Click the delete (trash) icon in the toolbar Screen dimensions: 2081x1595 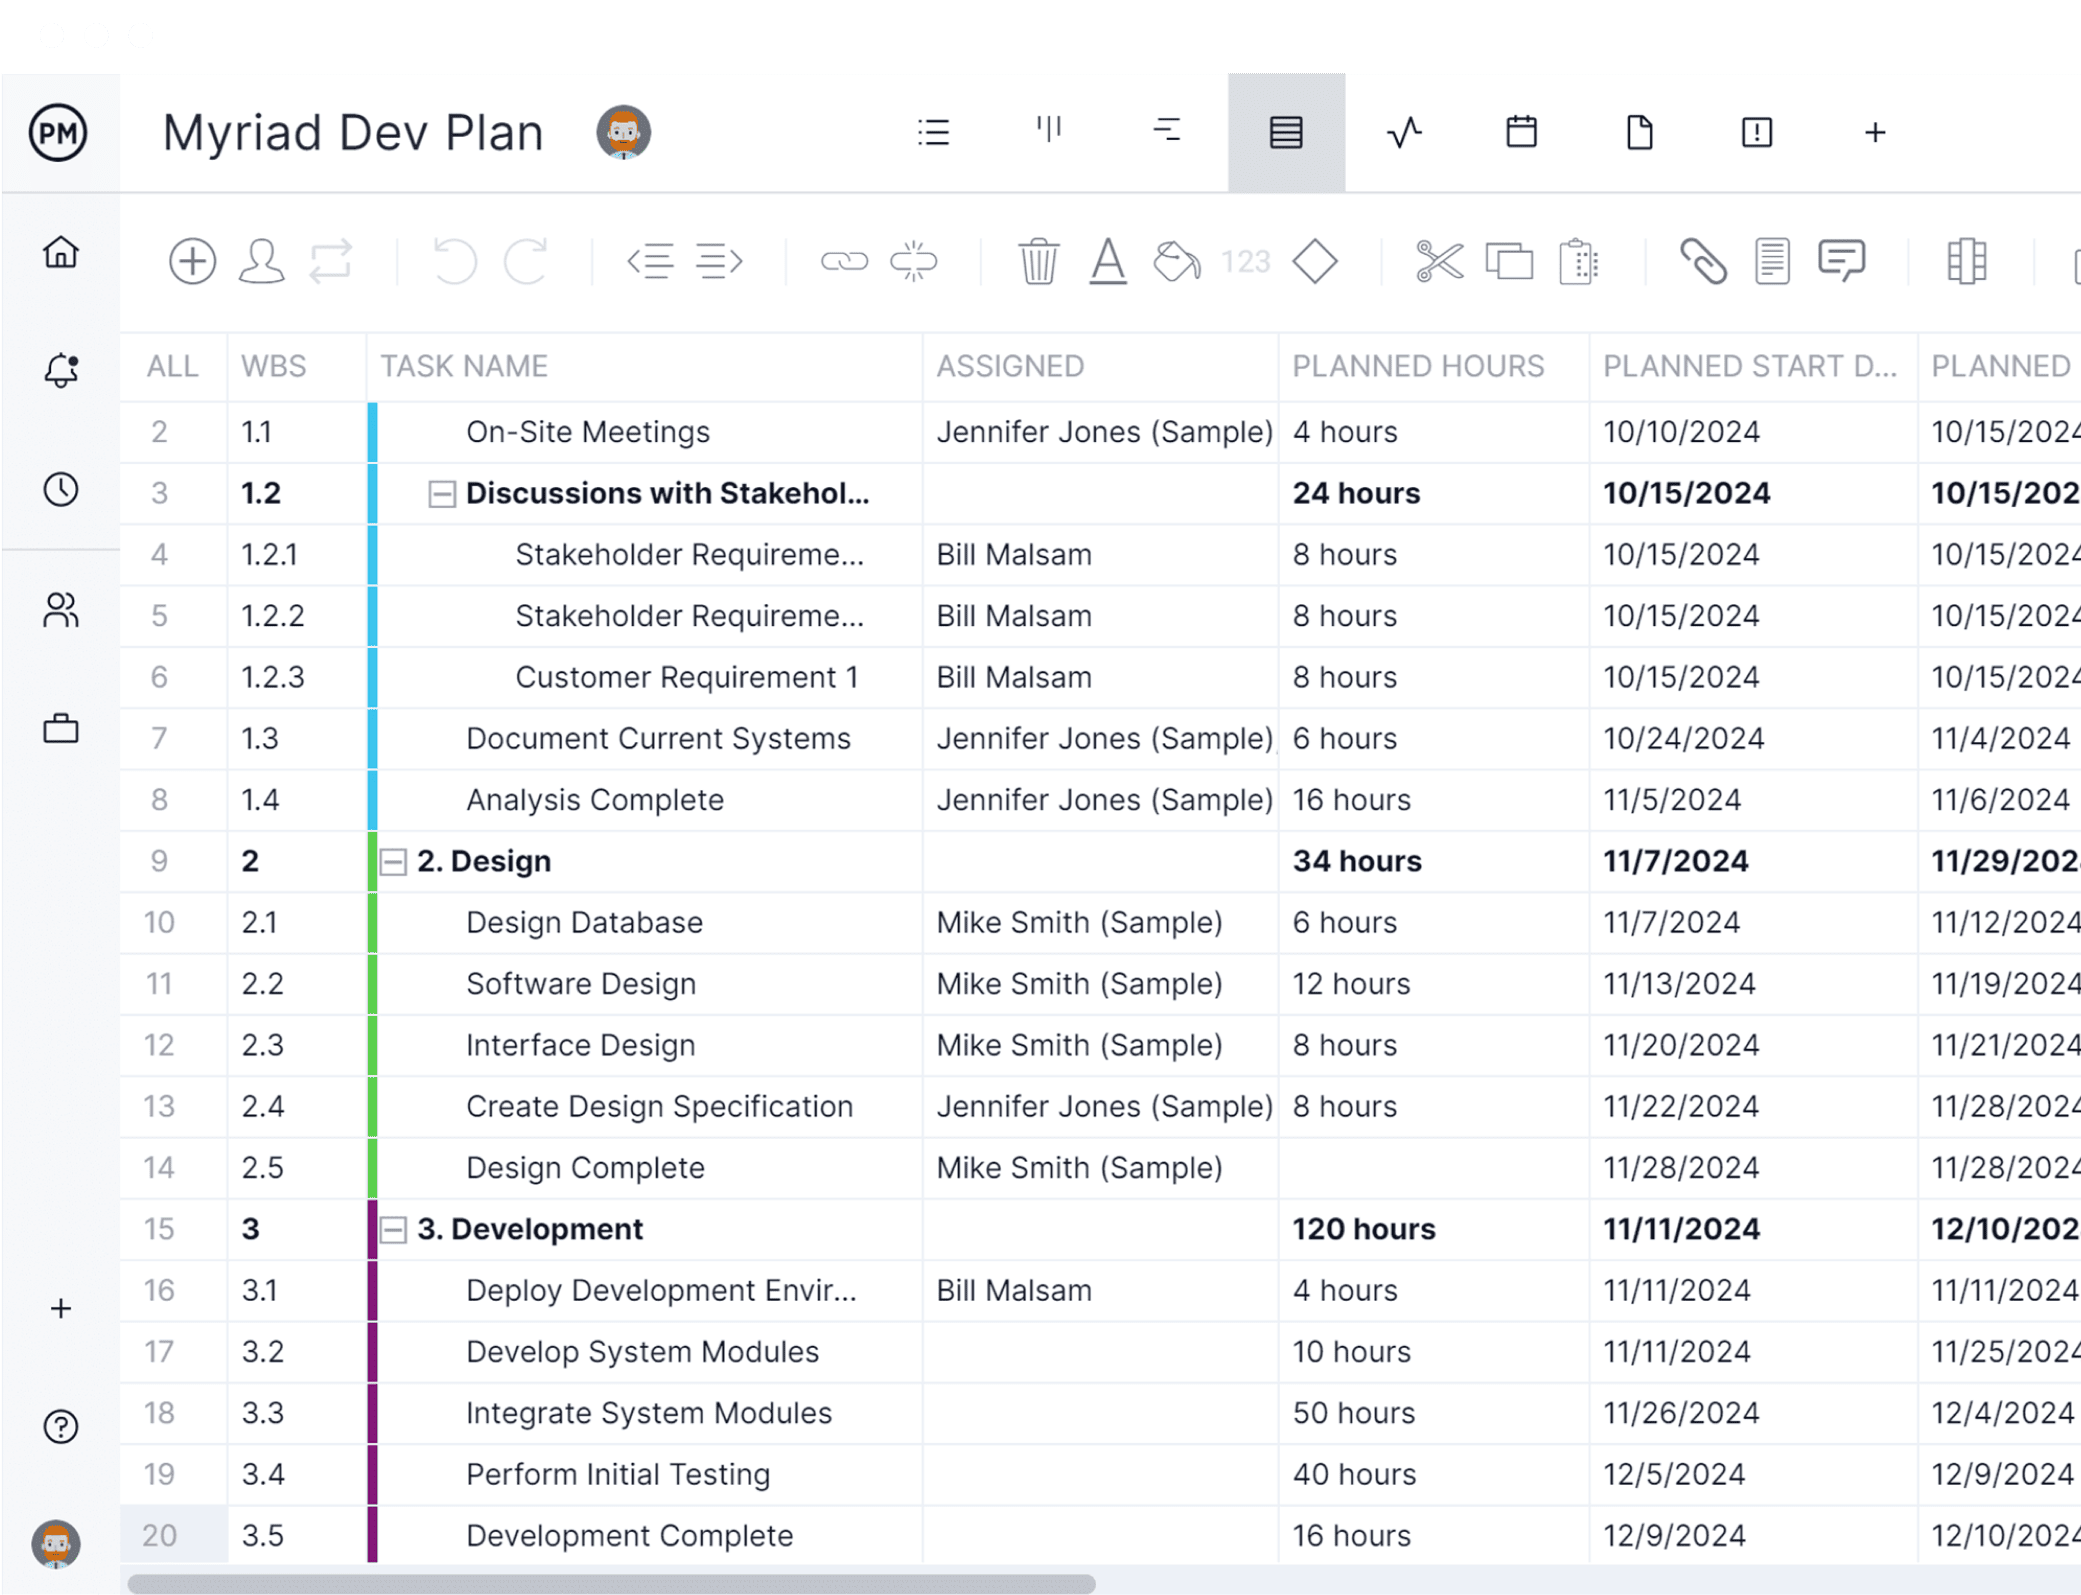pos(1039,262)
